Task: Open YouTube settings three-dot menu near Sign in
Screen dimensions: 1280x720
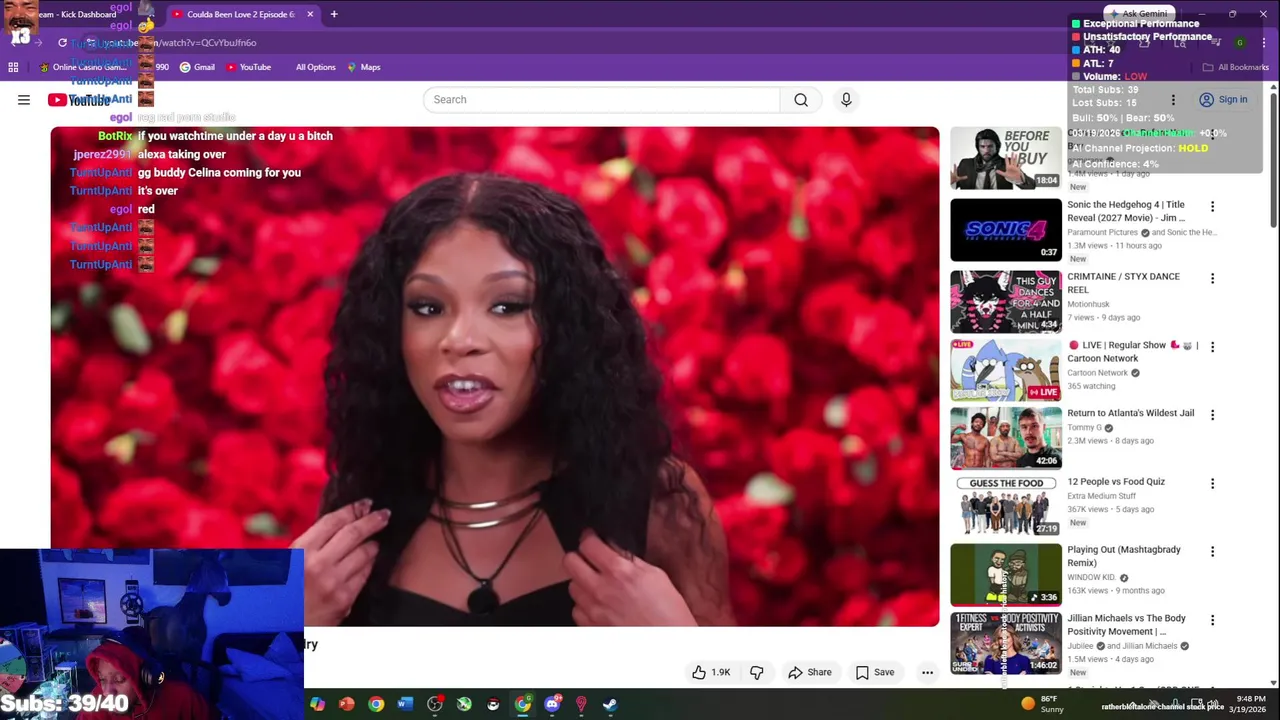Action: [1173, 100]
